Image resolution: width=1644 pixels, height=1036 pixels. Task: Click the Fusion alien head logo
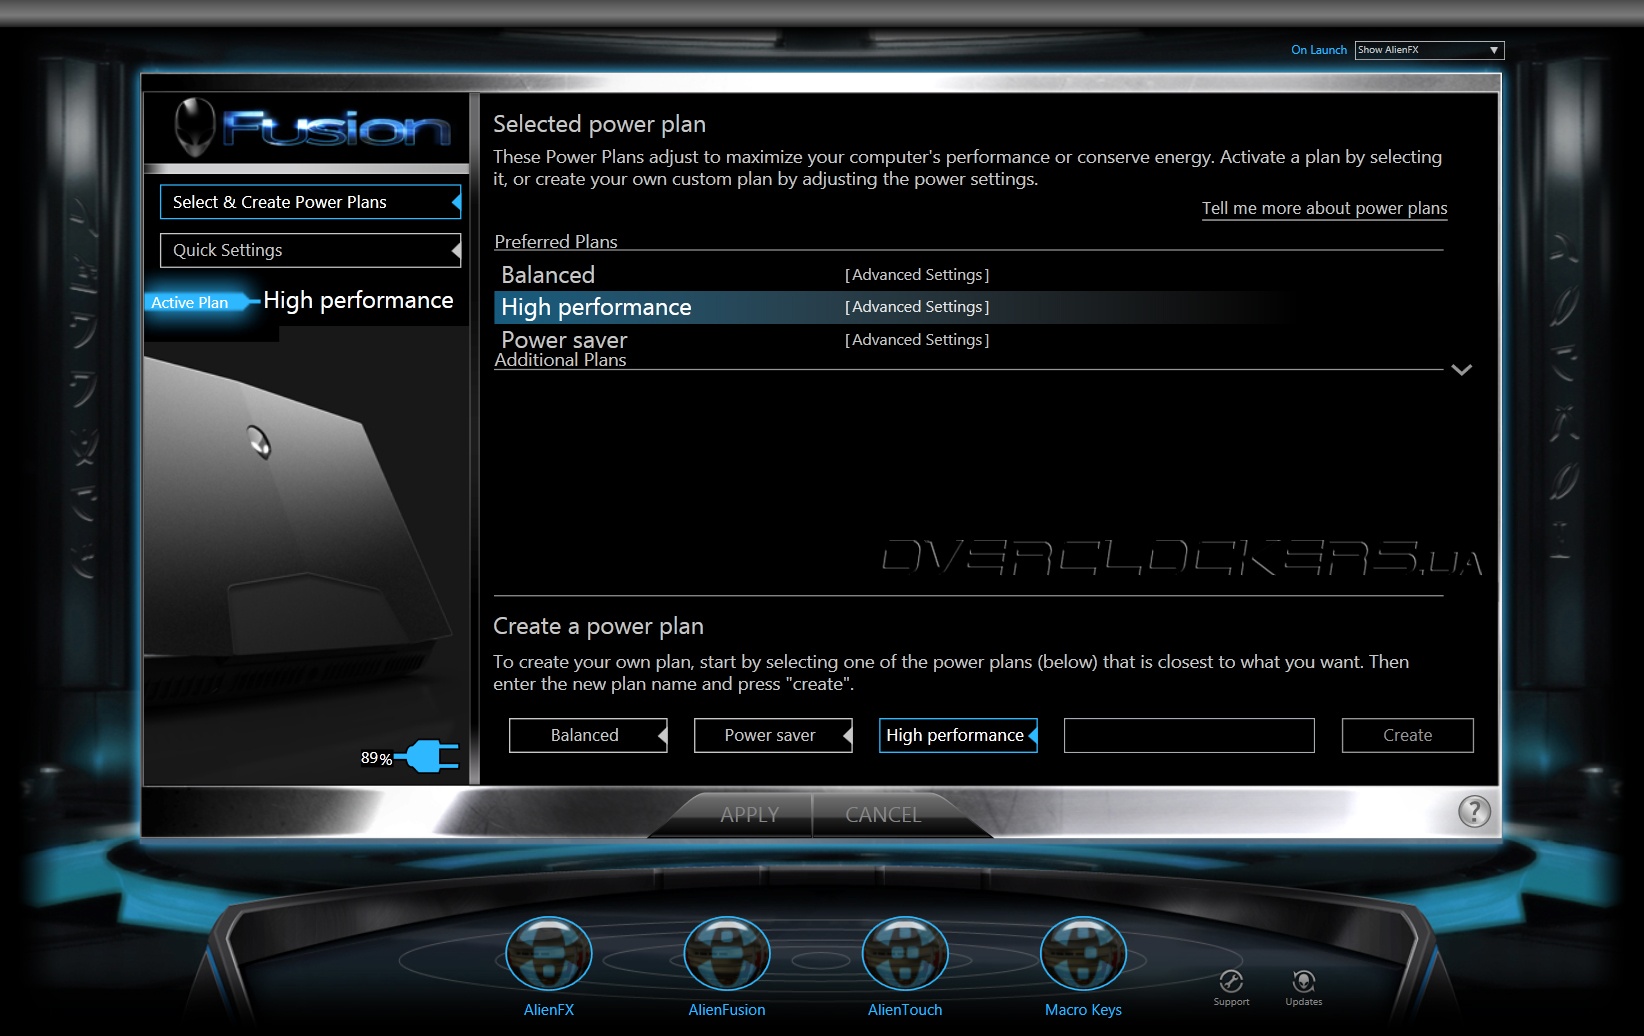(x=195, y=127)
